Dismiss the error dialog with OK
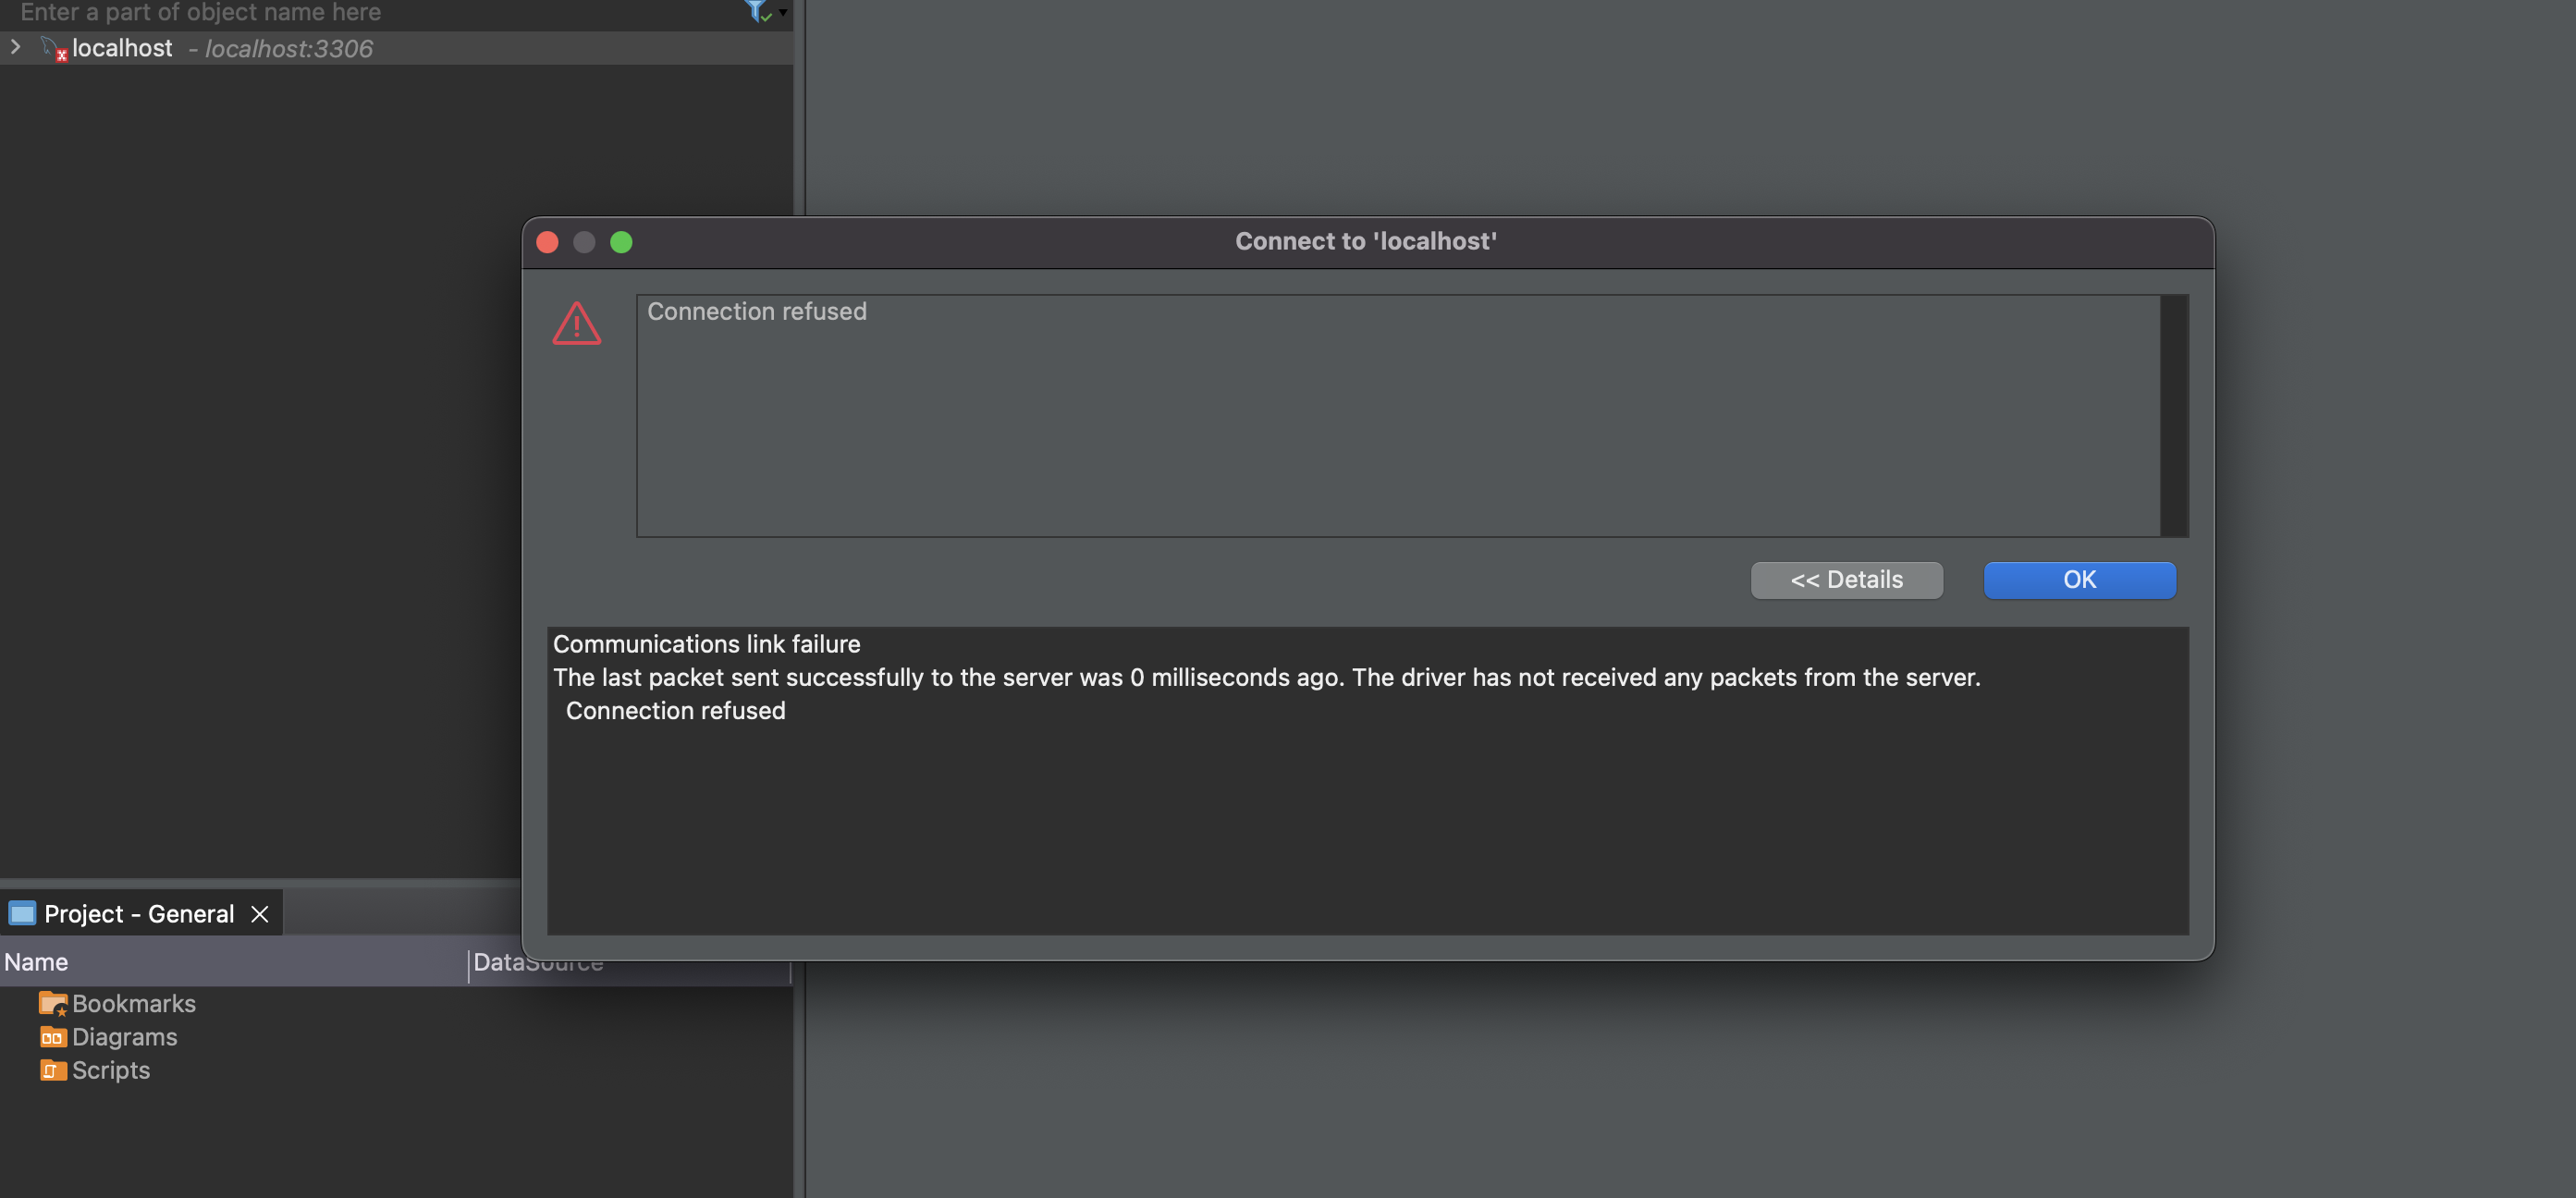2576x1198 pixels. 2079,580
